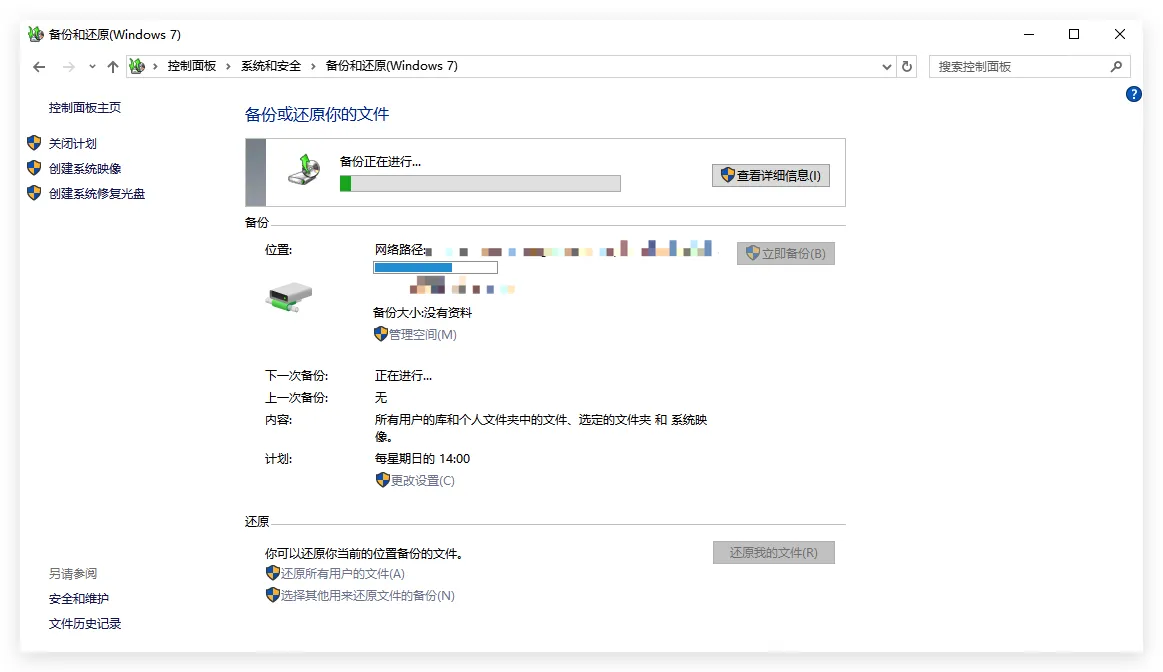Open 控制面板主页 in left sidebar
This screenshot has width=1163, height=672.
click(85, 108)
